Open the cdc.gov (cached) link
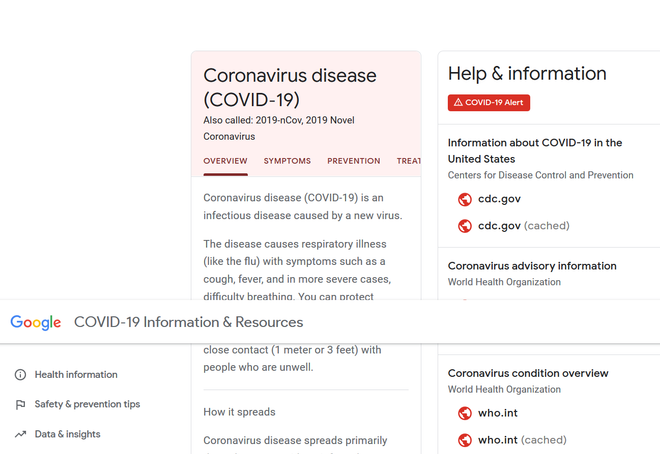This screenshot has height=454, width=660. click(x=523, y=226)
